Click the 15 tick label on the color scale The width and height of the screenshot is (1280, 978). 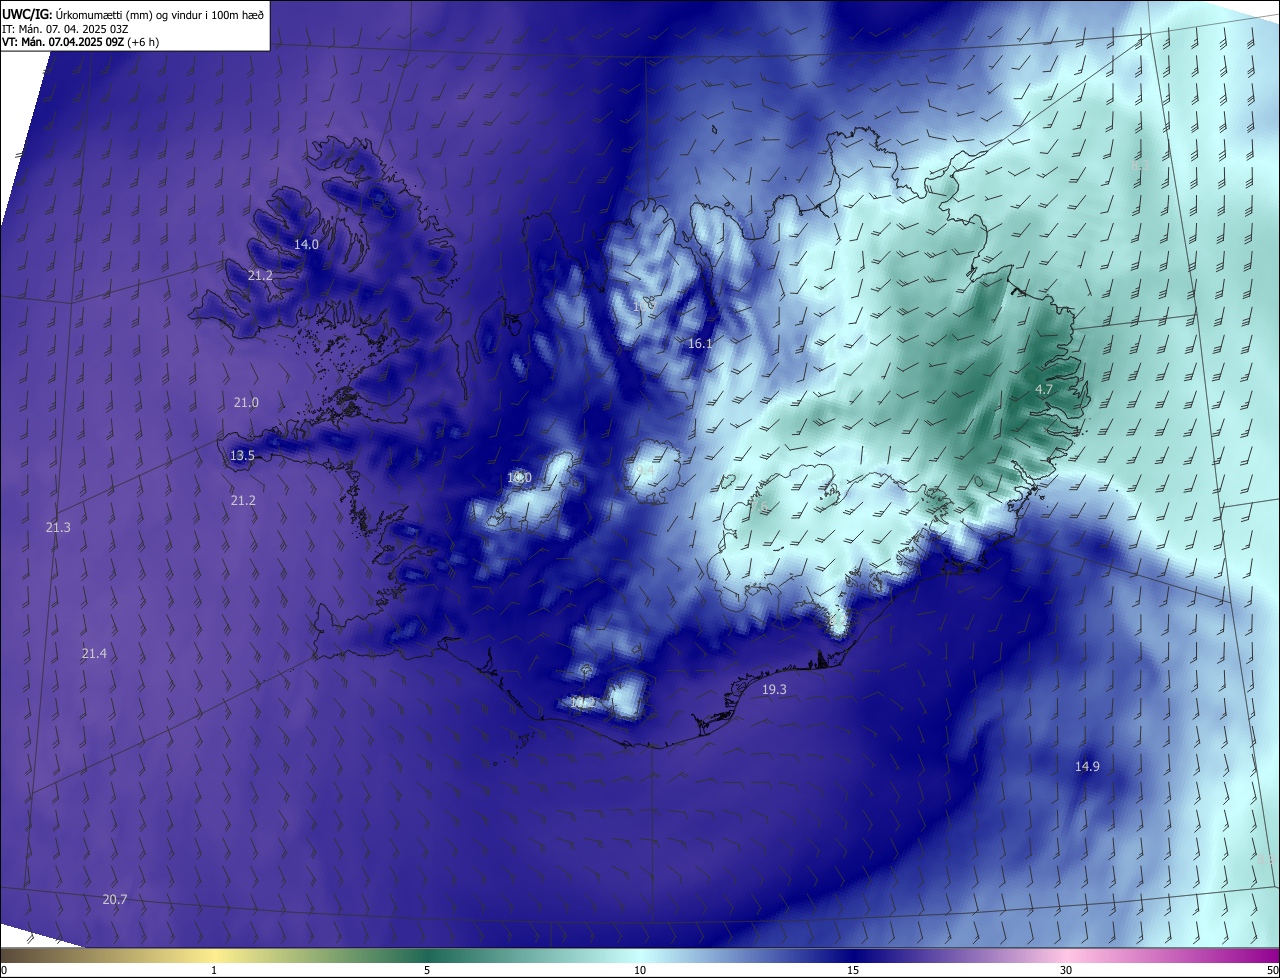[853, 970]
